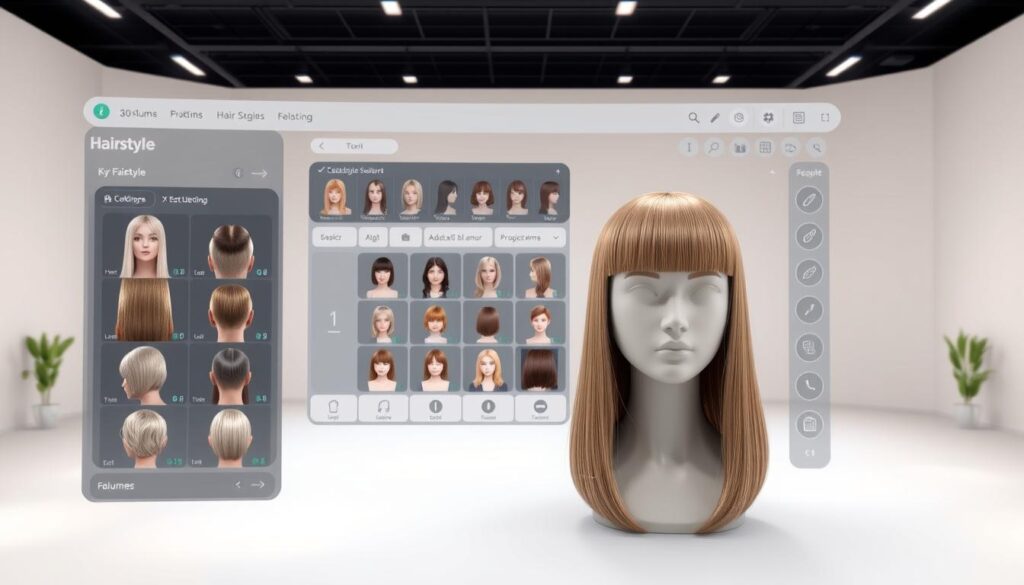1024x585 pixels.
Task: Click the first round dark icon in the bottom action row
Action: click(x=436, y=409)
